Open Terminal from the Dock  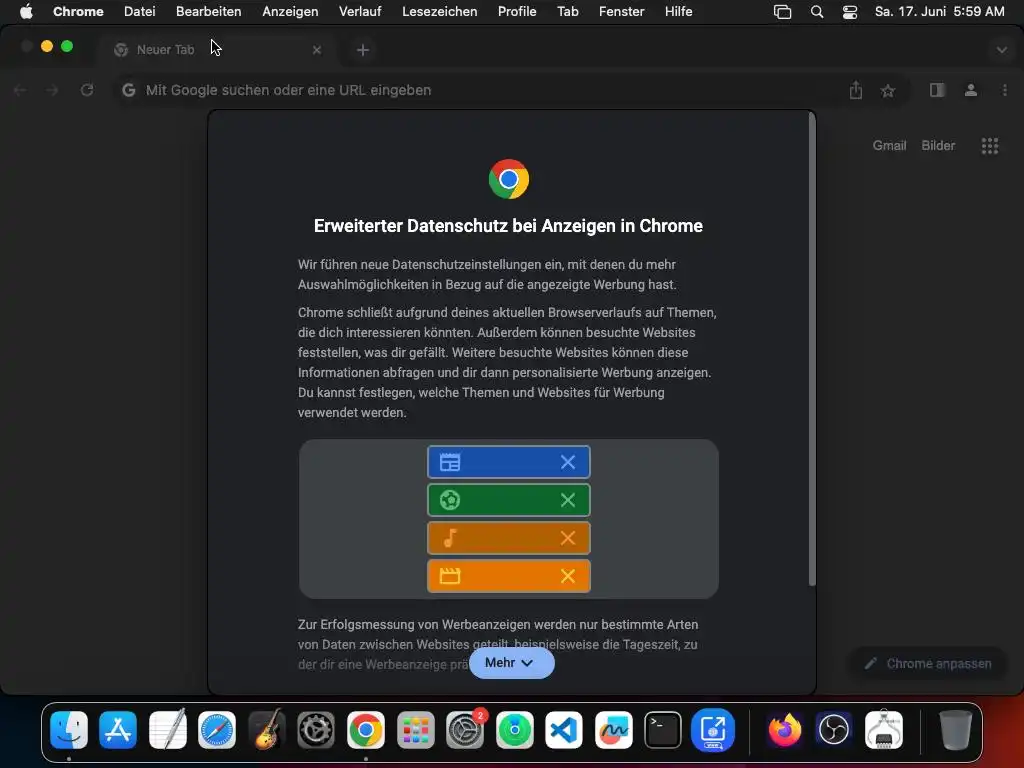point(663,729)
